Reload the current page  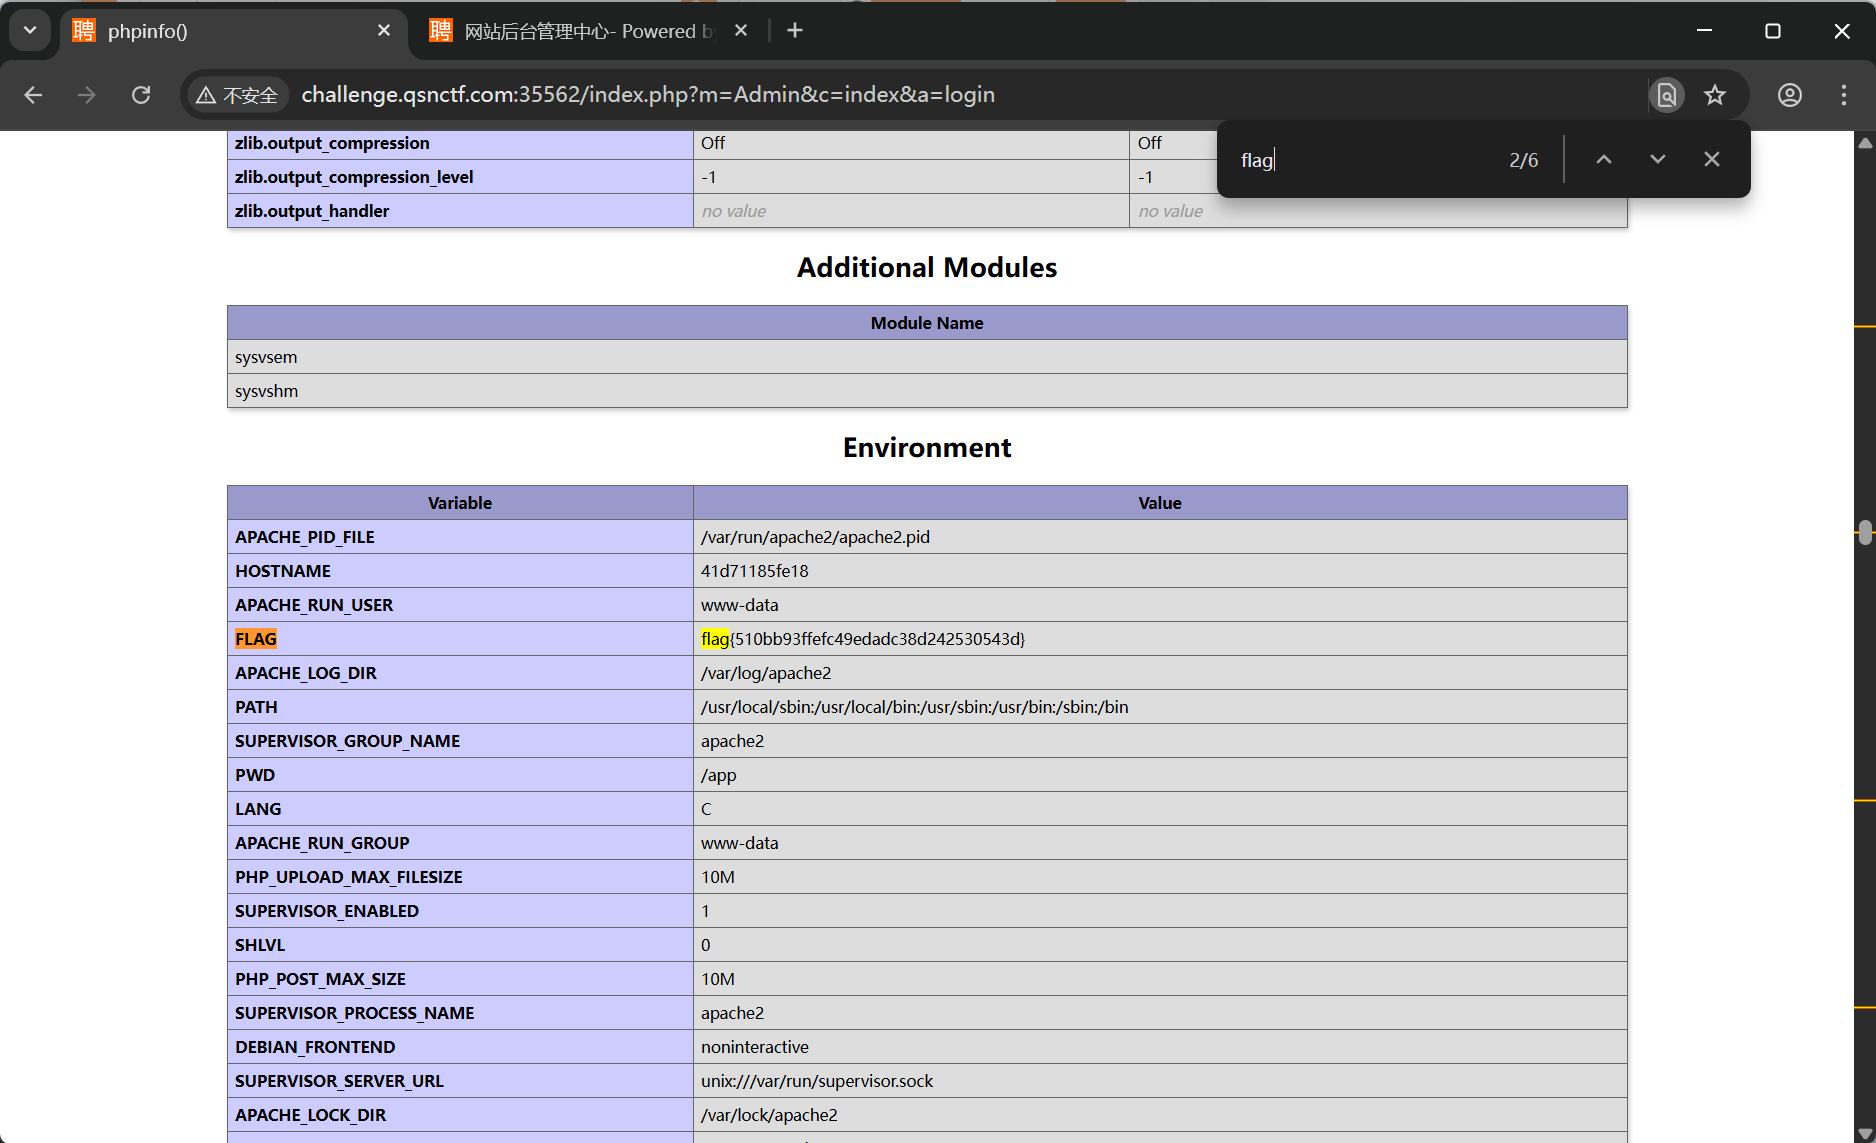pos(141,95)
